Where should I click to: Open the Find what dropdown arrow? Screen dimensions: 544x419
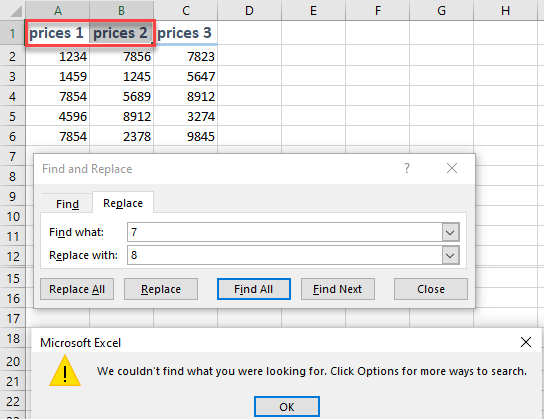pyautogui.click(x=450, y=232)
